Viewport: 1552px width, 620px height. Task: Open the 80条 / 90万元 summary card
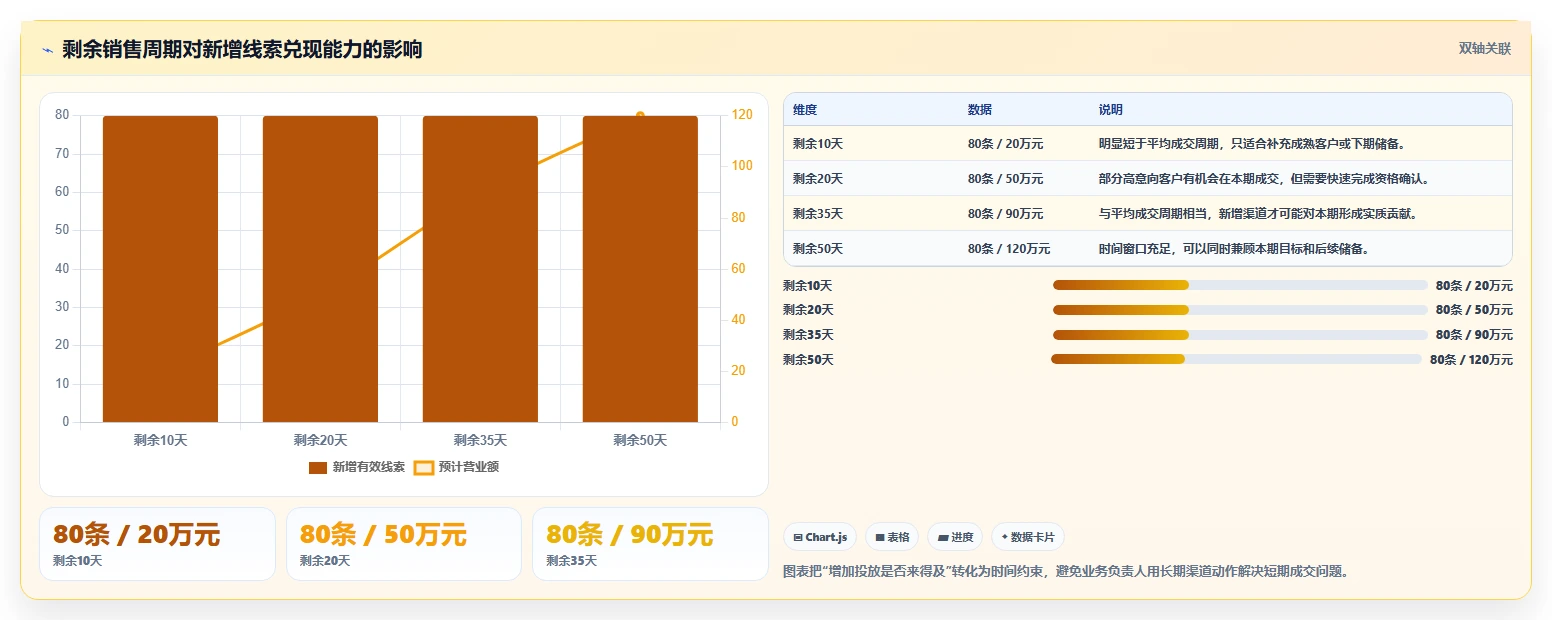coord(650,544)
